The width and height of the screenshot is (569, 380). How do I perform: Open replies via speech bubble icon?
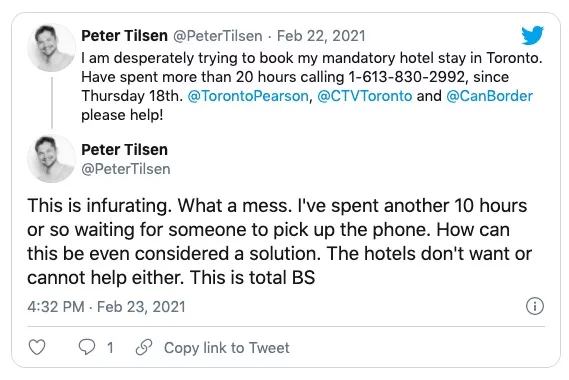[87, 347]
